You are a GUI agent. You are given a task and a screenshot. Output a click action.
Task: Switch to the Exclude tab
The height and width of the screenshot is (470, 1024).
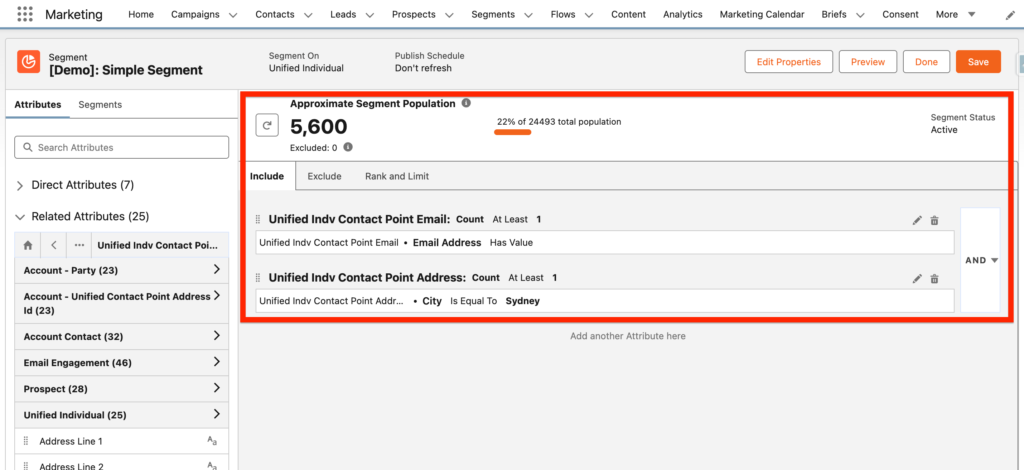click(324, 176)
